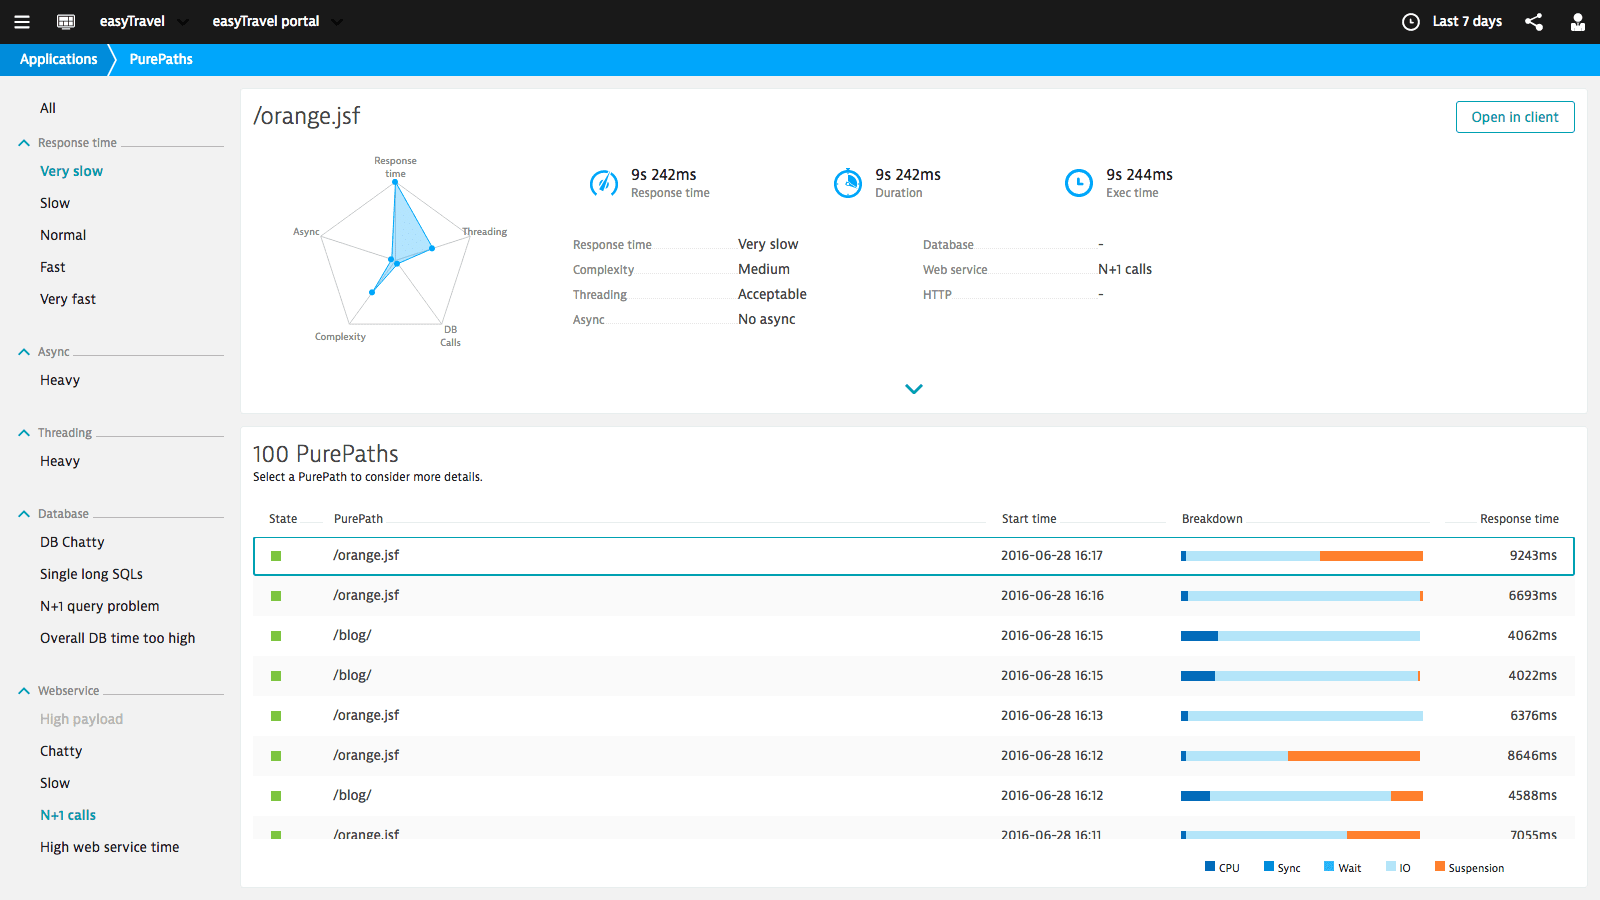Sort by PurePath column header
This screenshot has height=900, width=1600.
click(358, 519)
